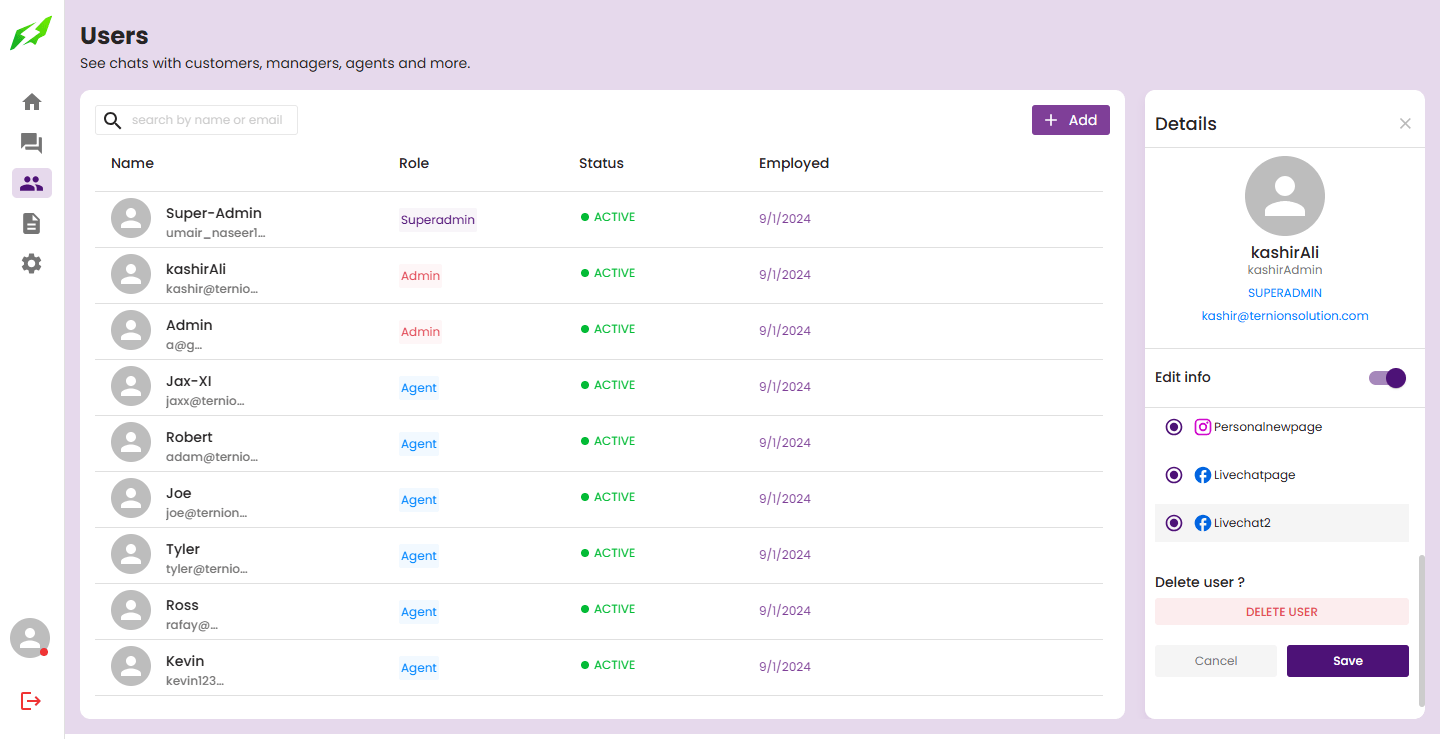Open the Documents icon in sidebar
1440x739 pixels.
pos(32,223)
